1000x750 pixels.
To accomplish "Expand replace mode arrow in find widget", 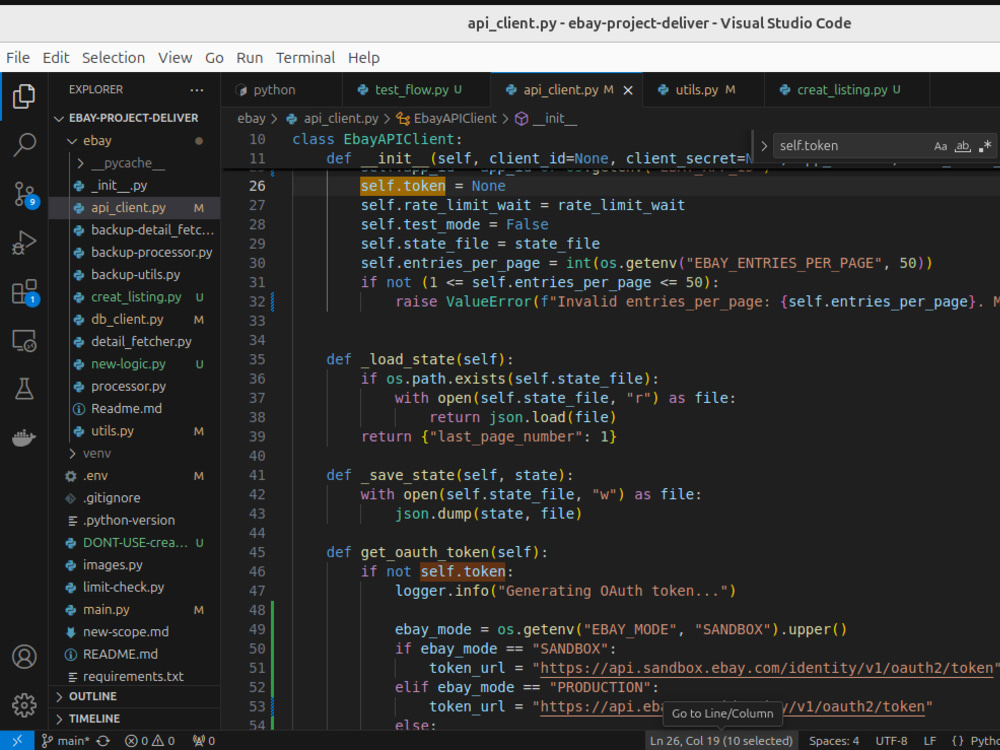I will coord(763,146).
